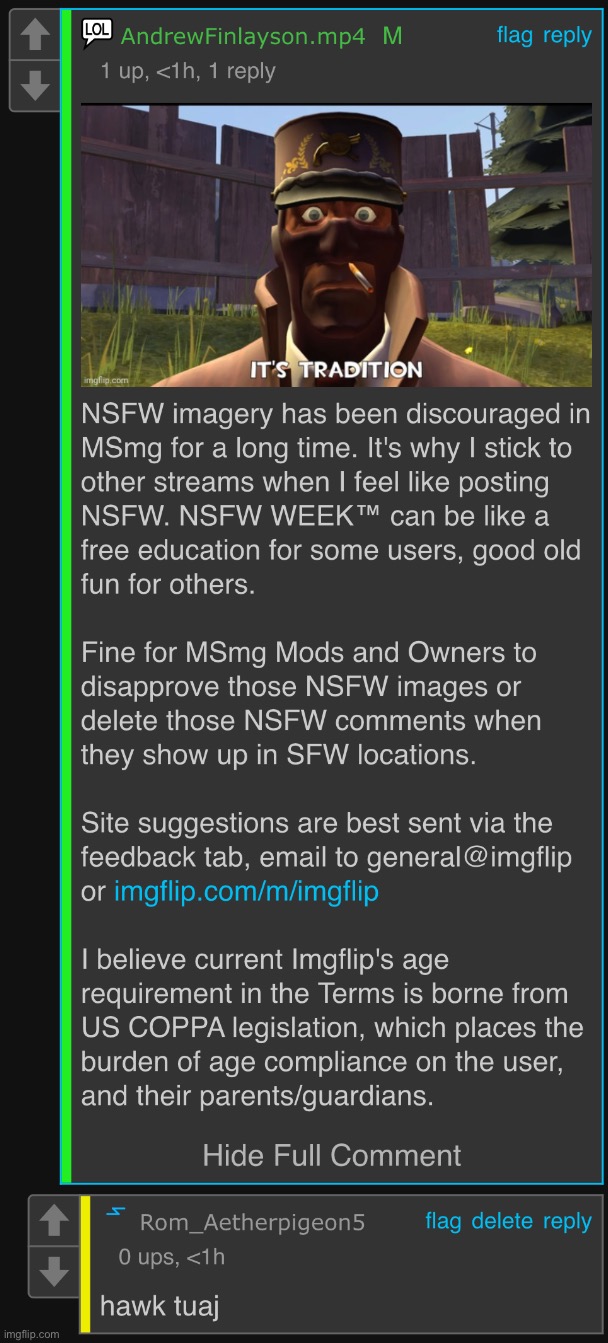The width and height of the screenshot is (608, 1343).
Task: Flag the hawk tuaj comment
Action: click(x=443, y=1221)
